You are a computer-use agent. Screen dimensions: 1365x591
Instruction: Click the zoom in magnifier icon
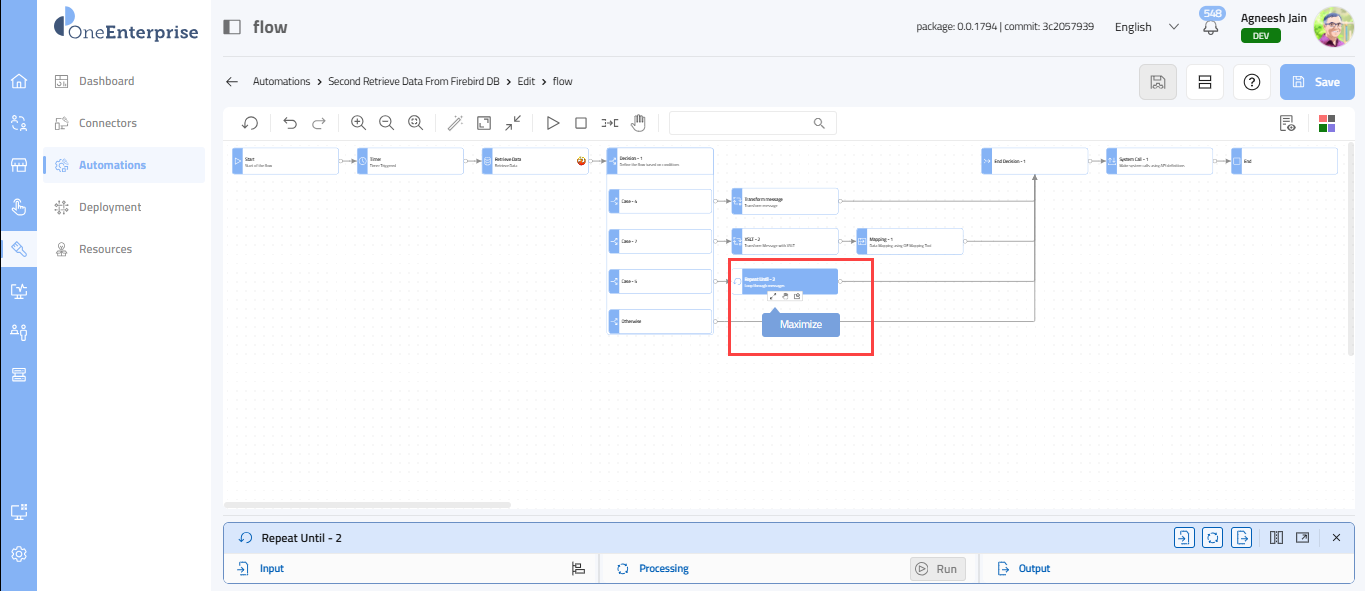[358, 123]
